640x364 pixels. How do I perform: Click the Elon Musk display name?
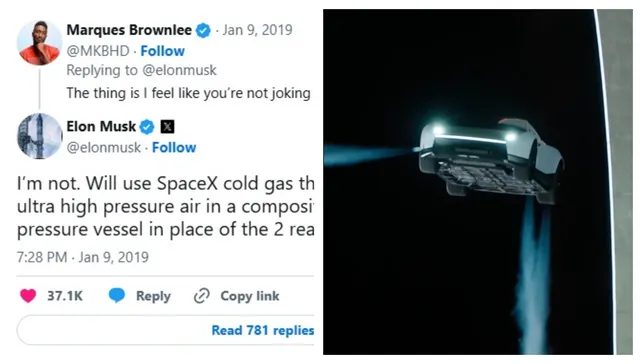pyautogui.click(x=101, y=127)
